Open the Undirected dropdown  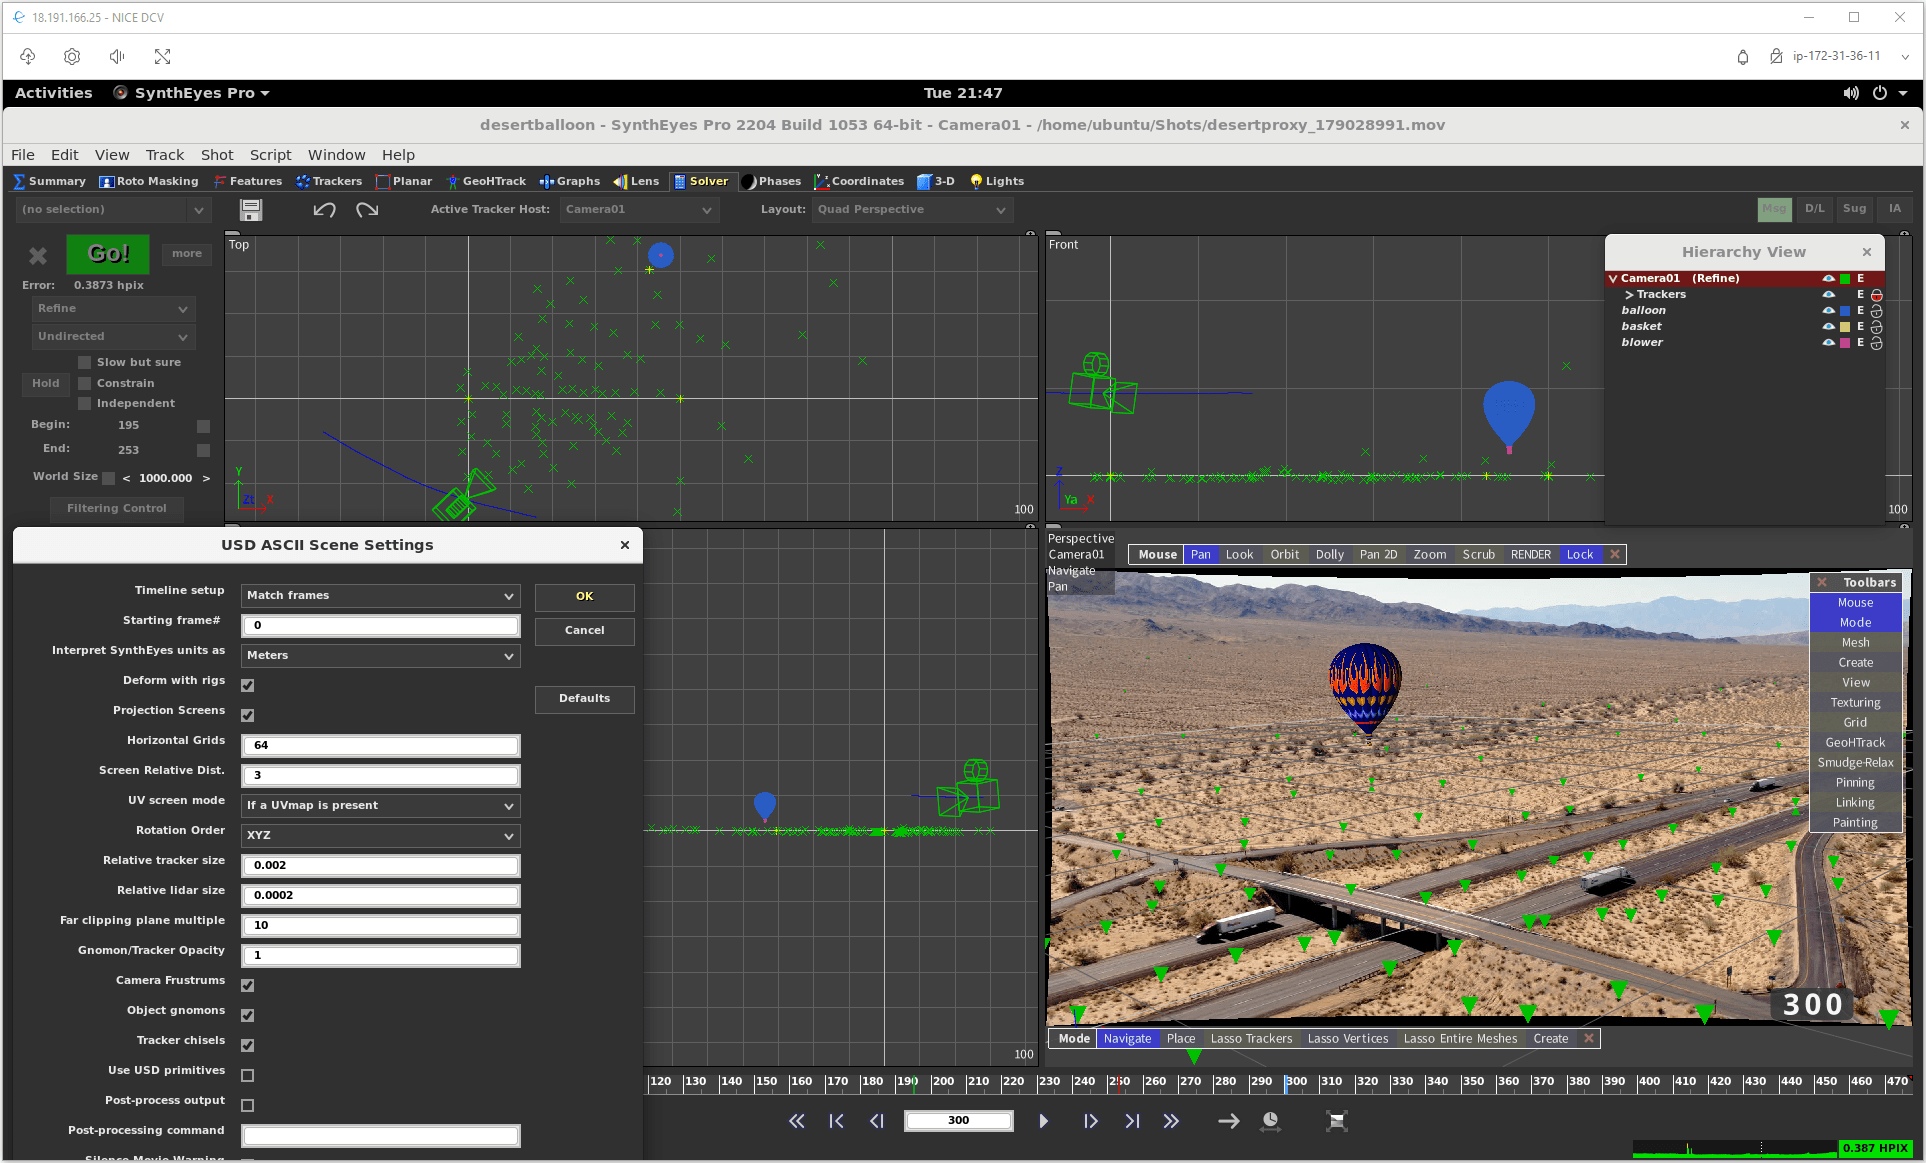pos(112,337)
